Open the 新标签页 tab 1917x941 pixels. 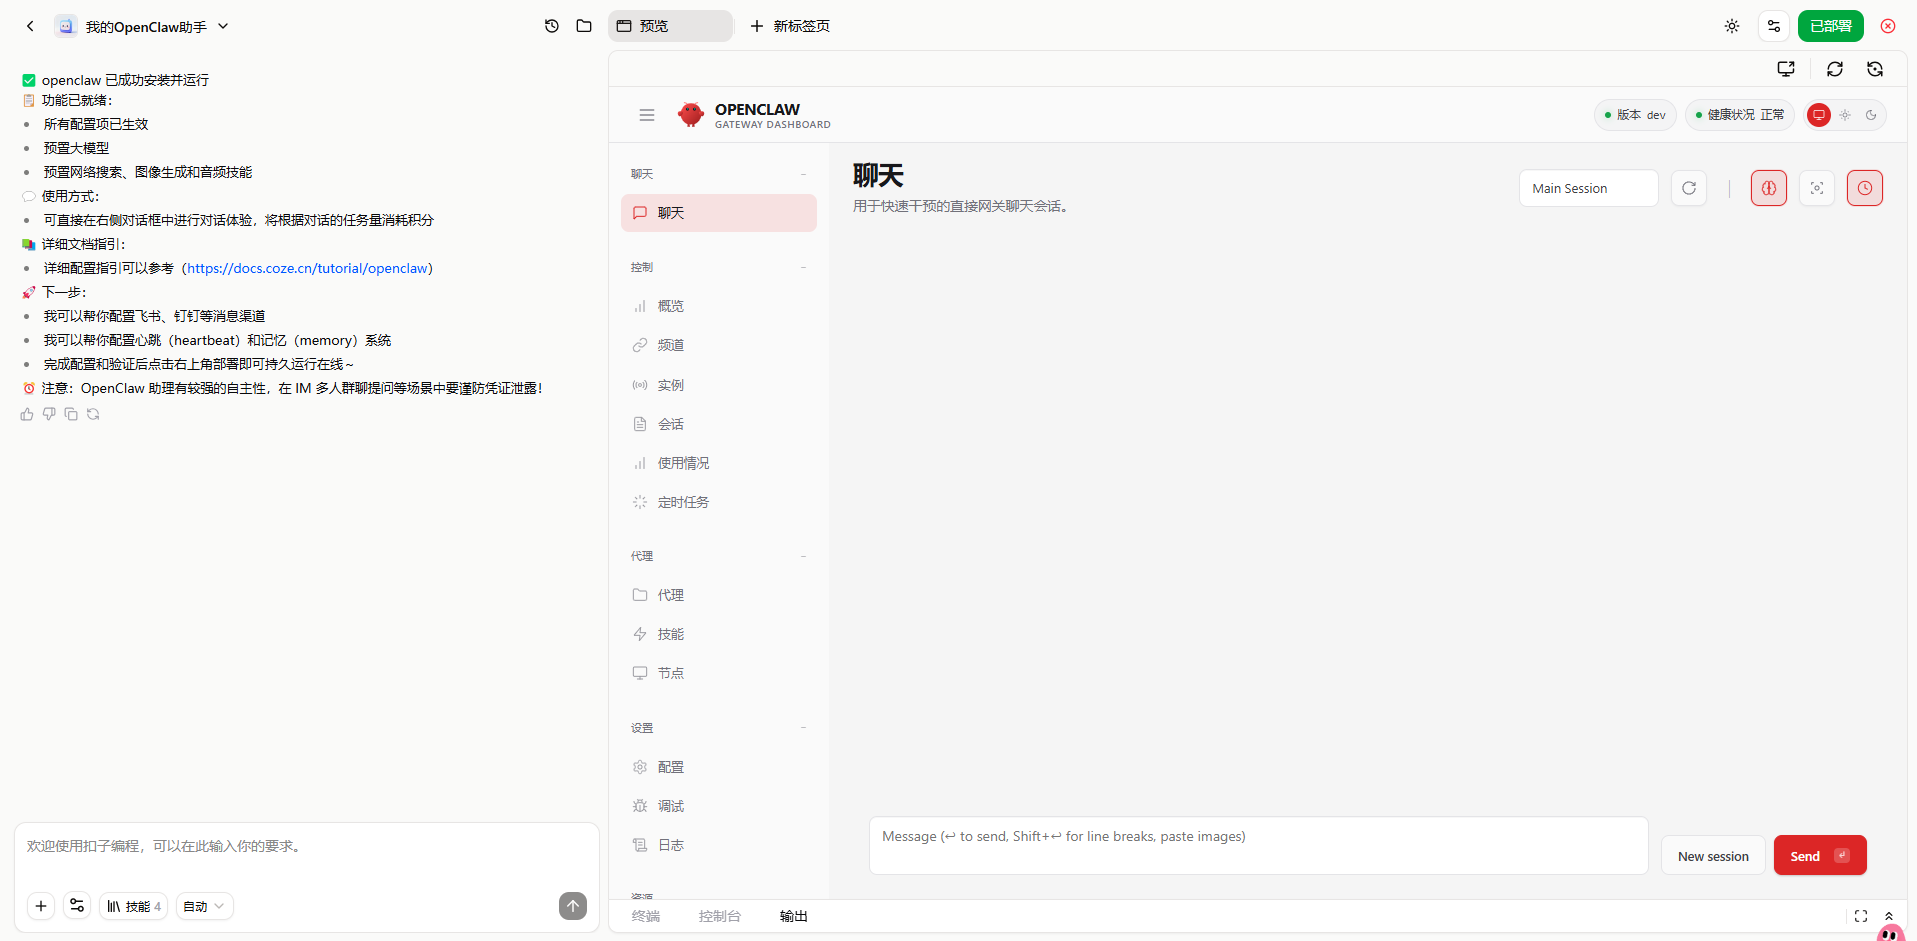790,26
